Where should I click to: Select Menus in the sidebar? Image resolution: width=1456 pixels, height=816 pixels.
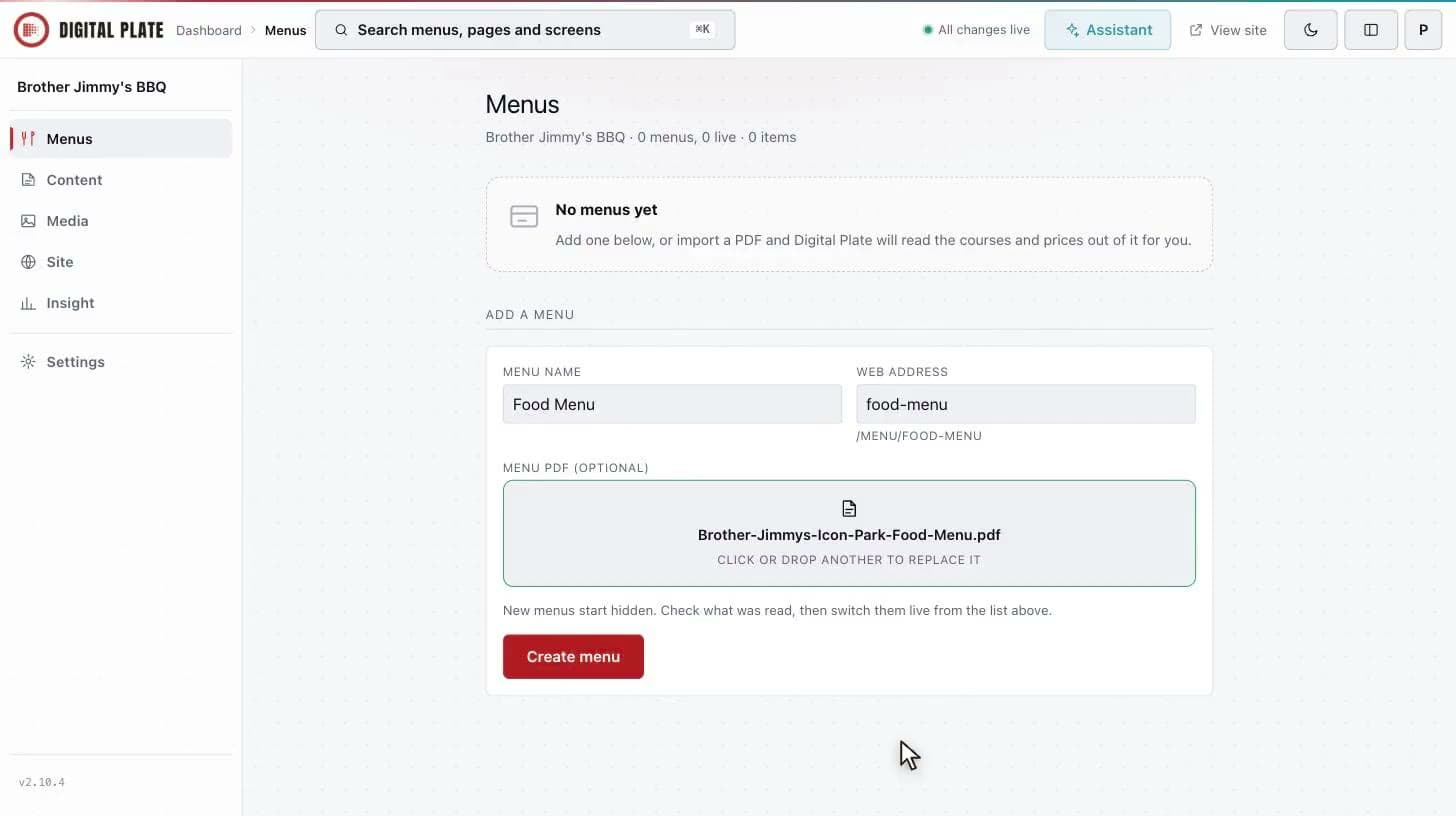121,139
